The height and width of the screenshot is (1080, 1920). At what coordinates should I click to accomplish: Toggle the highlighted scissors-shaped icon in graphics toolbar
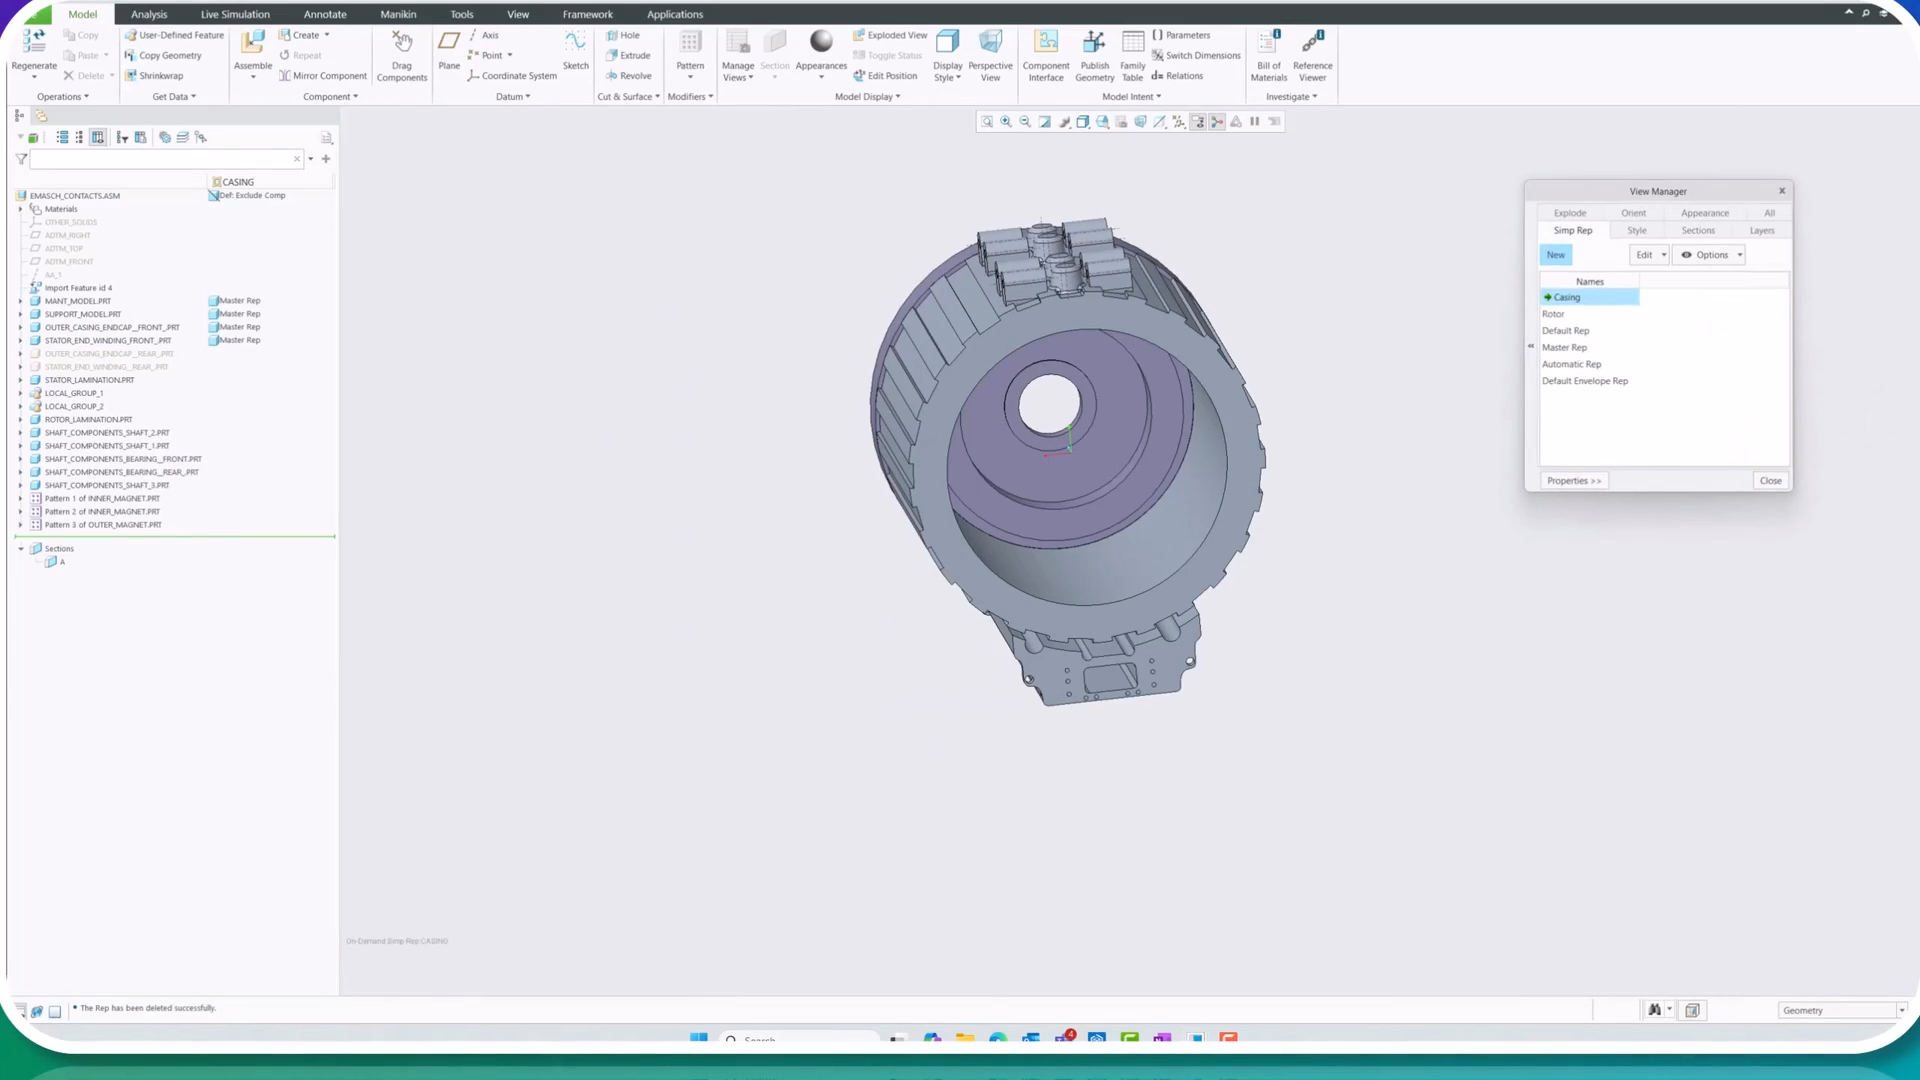pyautogui.click(x=1217, y=122)
